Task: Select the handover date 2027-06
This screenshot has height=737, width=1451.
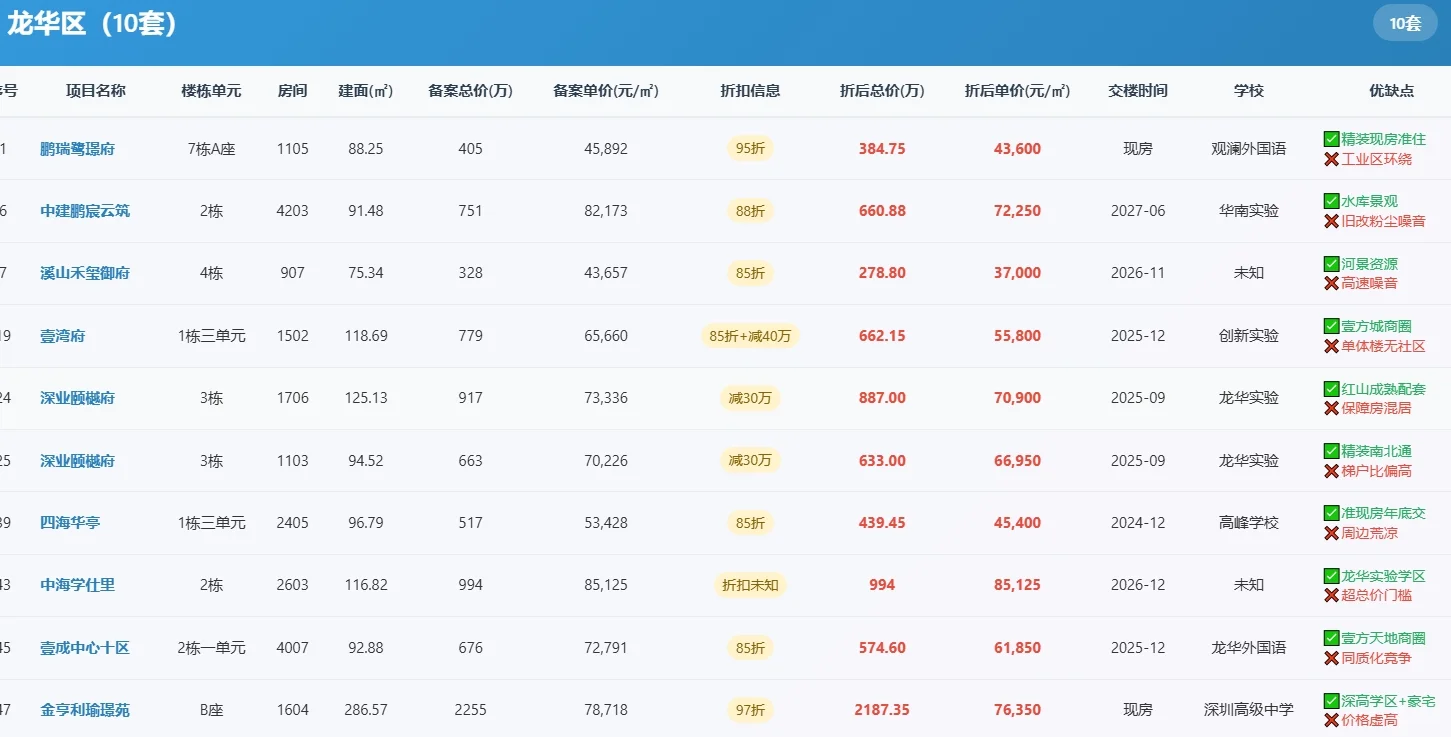Action: coord(1138,211)
